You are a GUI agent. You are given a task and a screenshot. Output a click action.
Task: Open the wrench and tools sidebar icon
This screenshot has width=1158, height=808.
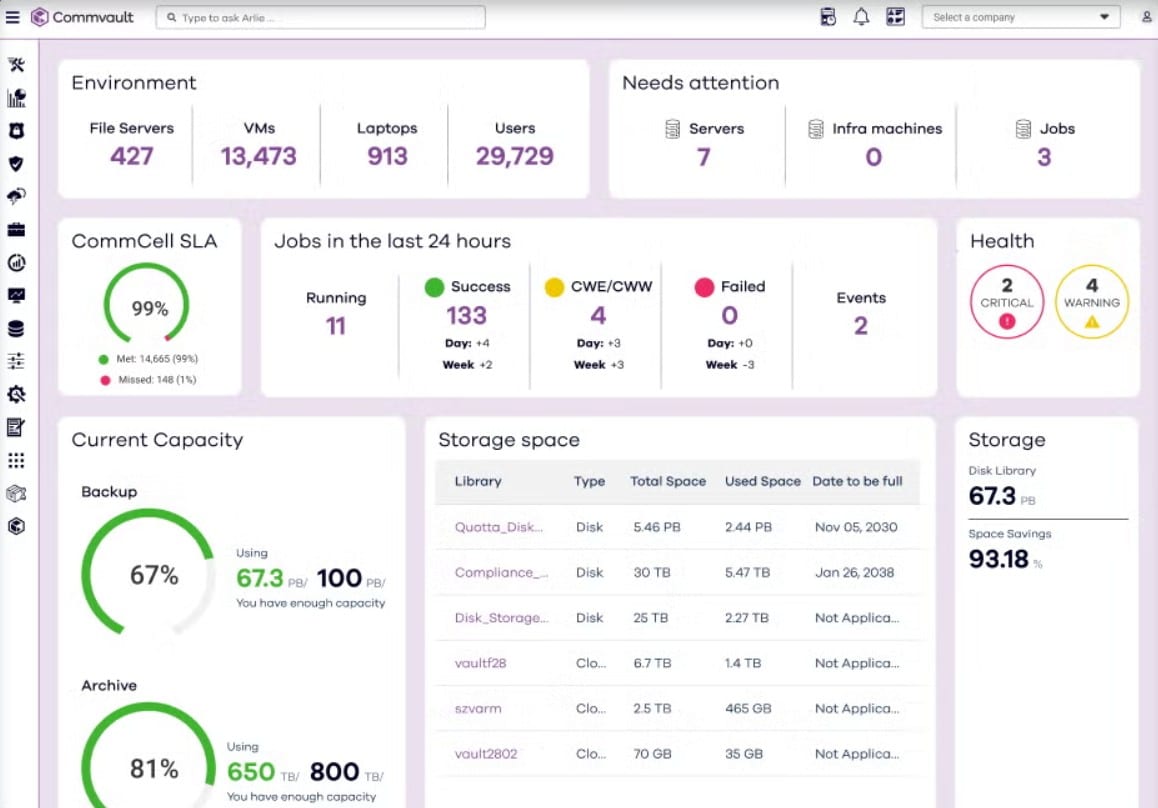tap(16, 65)
